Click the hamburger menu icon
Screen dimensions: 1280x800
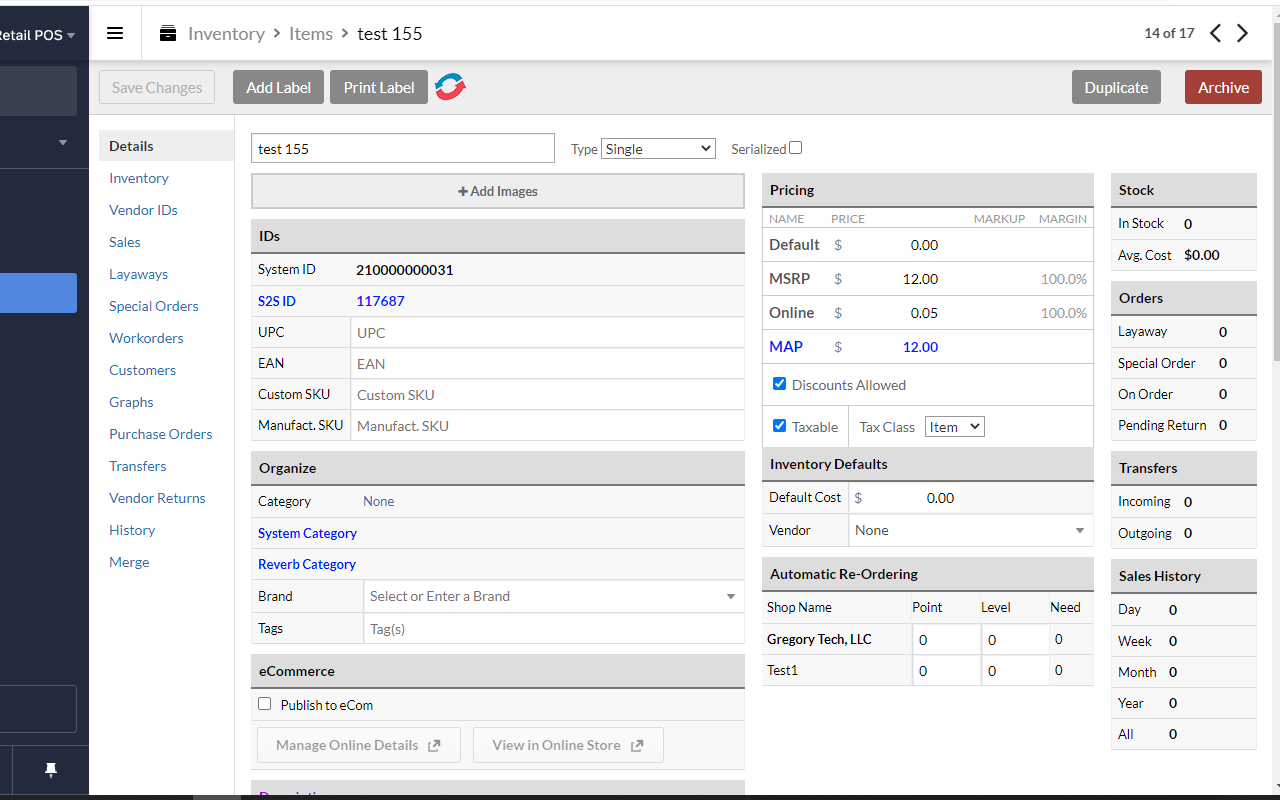point(115,32)
